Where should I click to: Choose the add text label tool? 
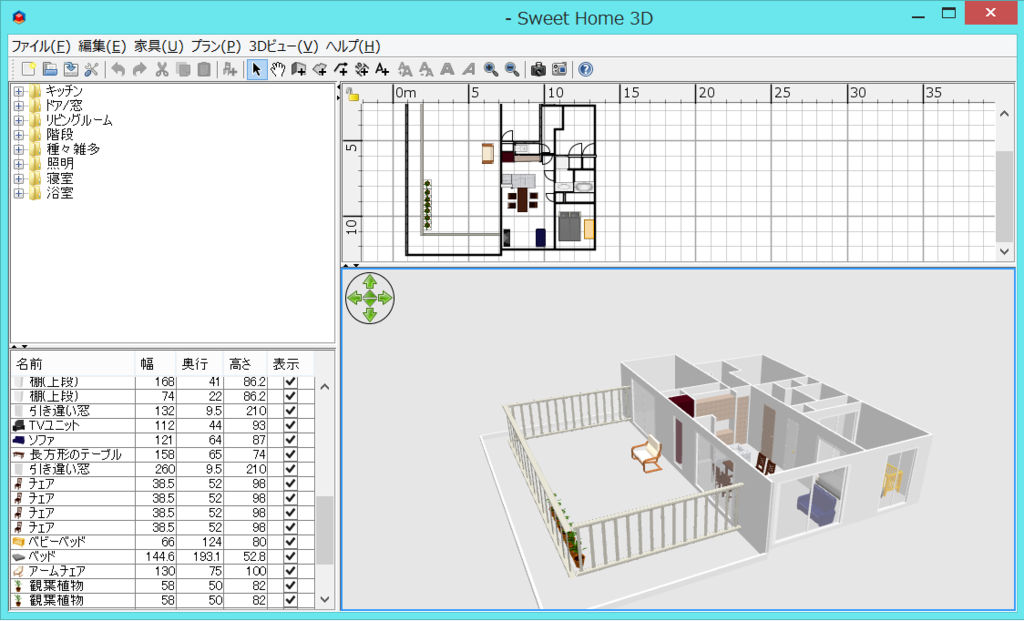383,69
